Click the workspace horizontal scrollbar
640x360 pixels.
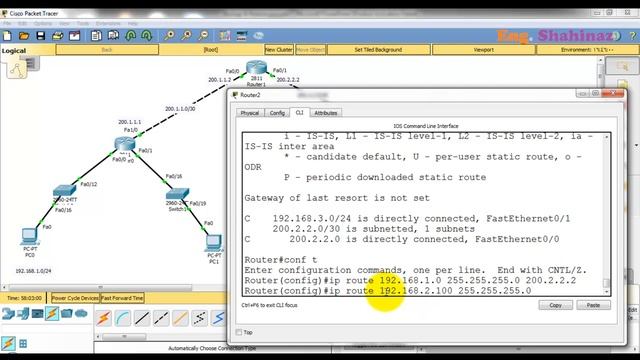coord(100,287)
